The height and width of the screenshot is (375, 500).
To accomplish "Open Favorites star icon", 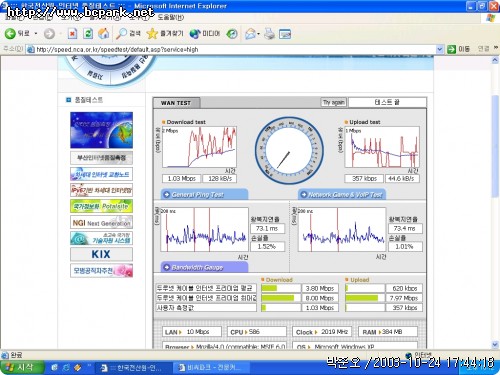I will click(152, 33).
